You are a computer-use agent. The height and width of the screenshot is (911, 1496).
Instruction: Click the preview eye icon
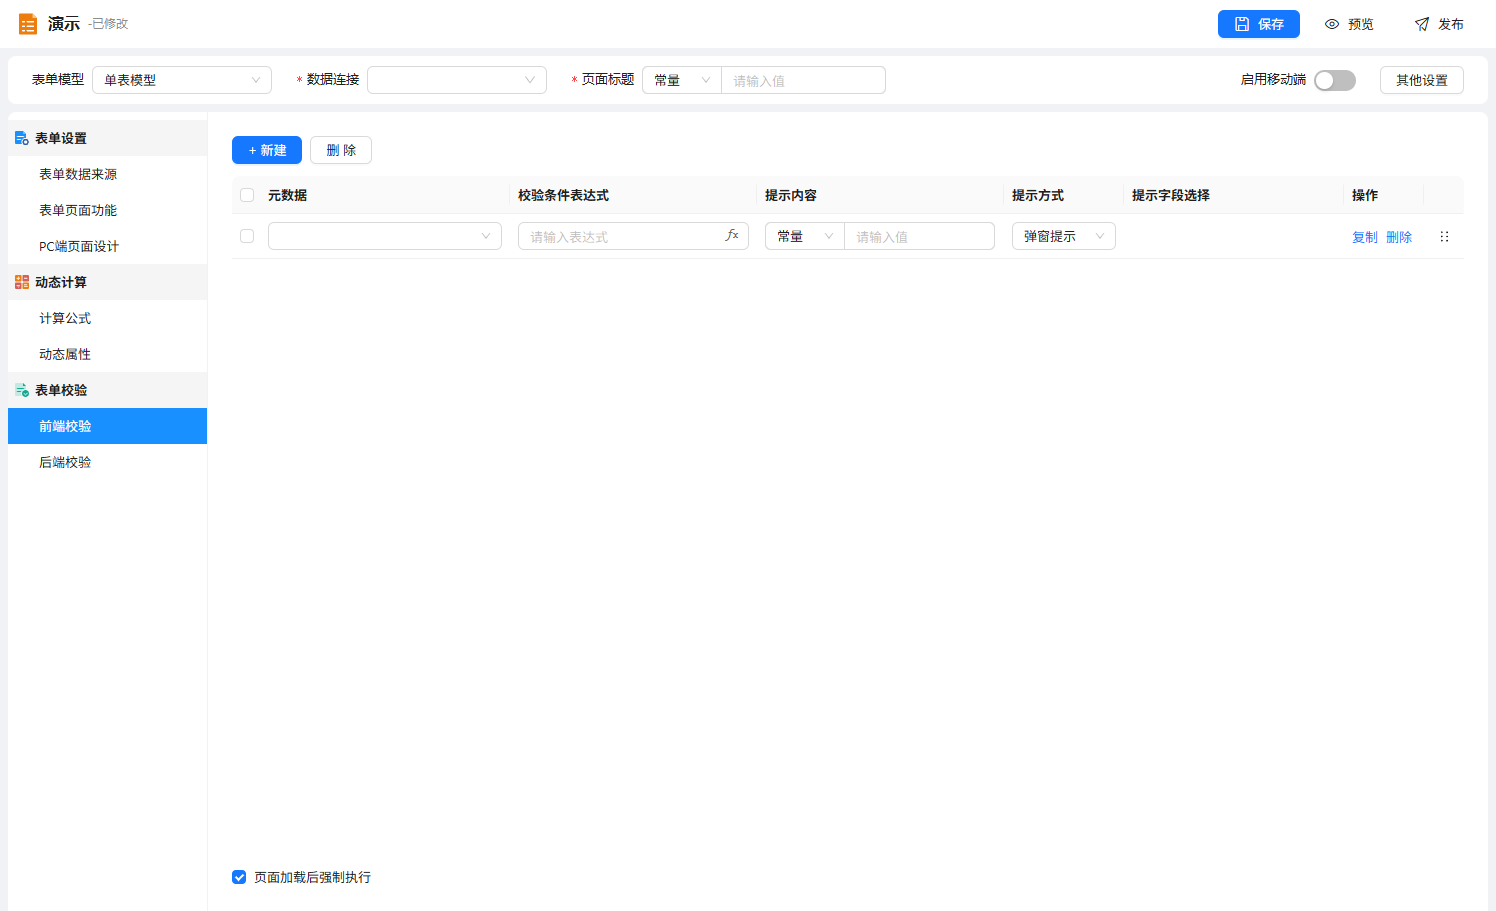tap(1332, 24)
